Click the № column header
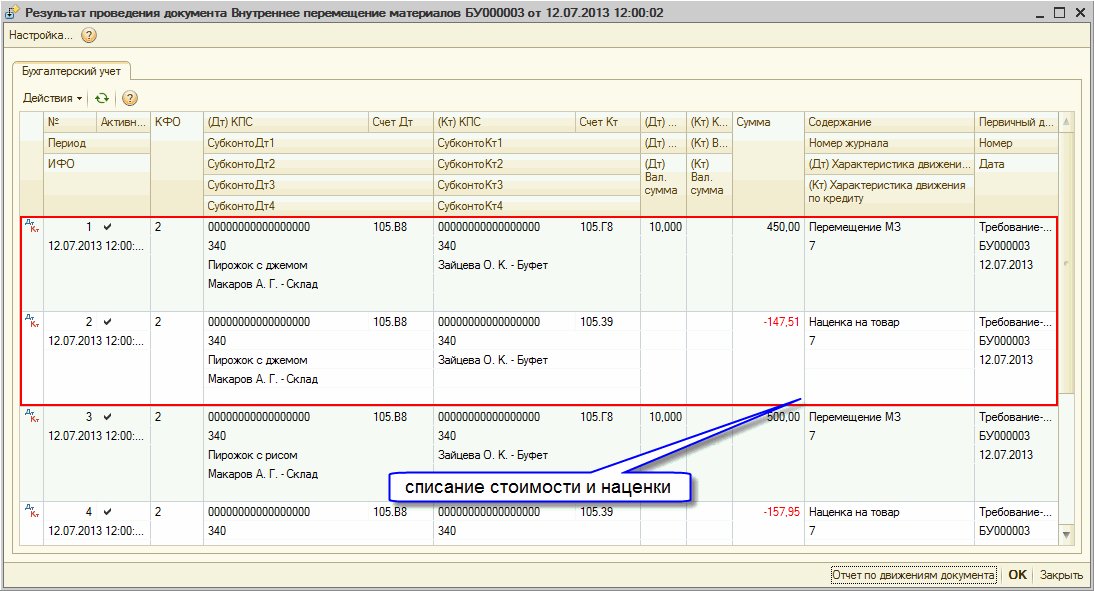 [70, 122]
